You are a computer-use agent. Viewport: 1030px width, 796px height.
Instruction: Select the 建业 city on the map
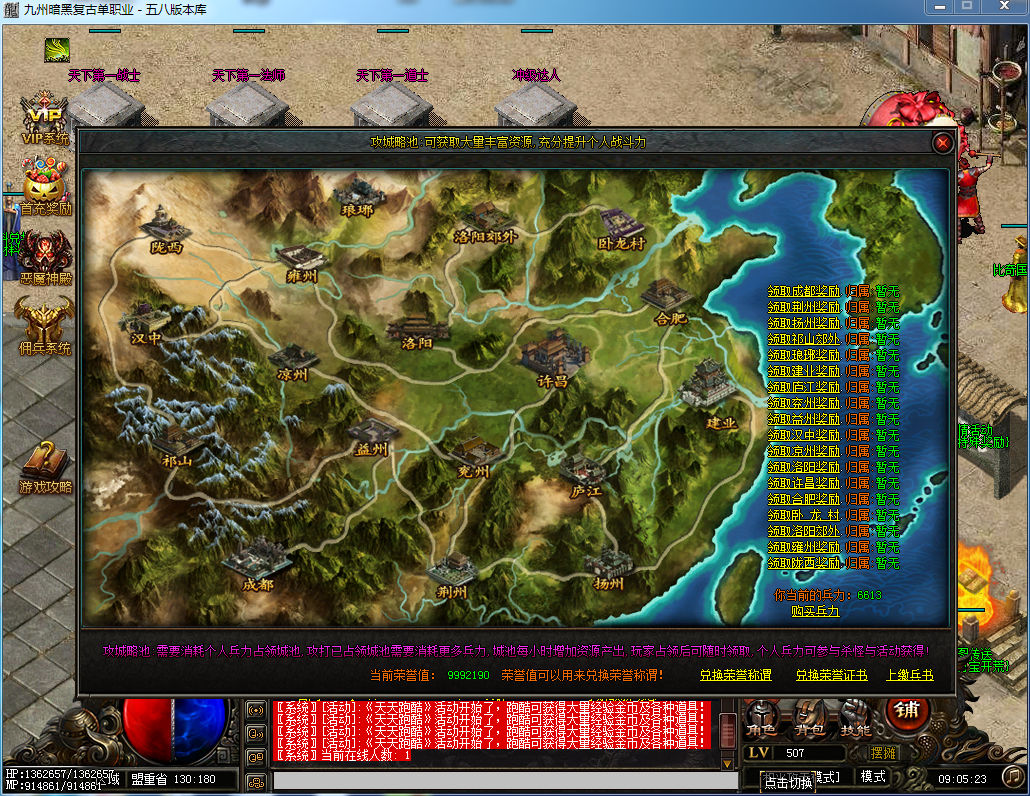(711, 394)
